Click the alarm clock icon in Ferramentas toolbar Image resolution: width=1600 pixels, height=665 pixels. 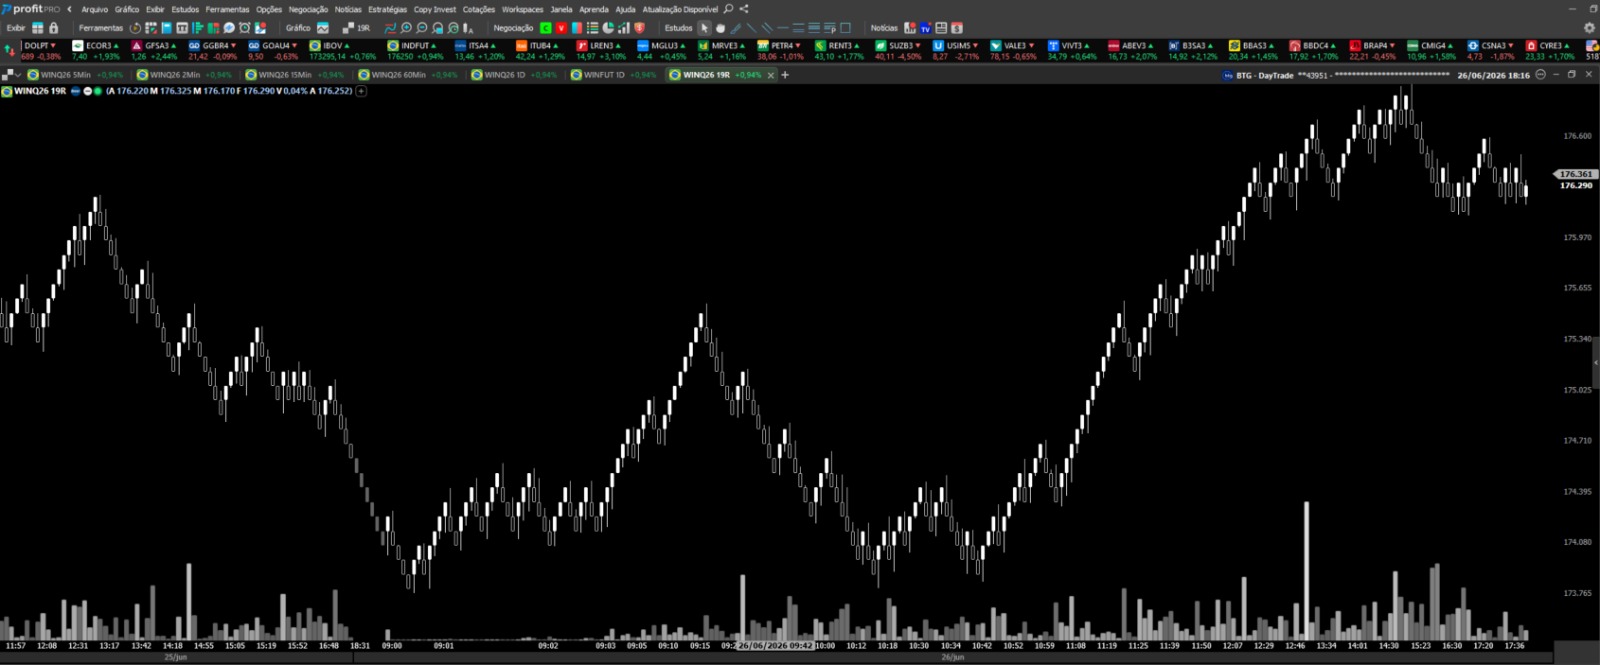pyautogui.click(x=245, y=28)
